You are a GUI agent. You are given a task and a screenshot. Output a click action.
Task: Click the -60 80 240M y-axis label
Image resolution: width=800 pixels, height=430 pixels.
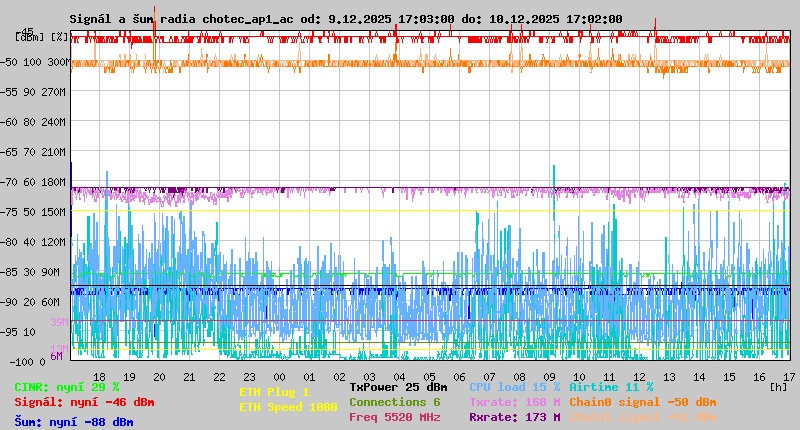coord(40,121)
